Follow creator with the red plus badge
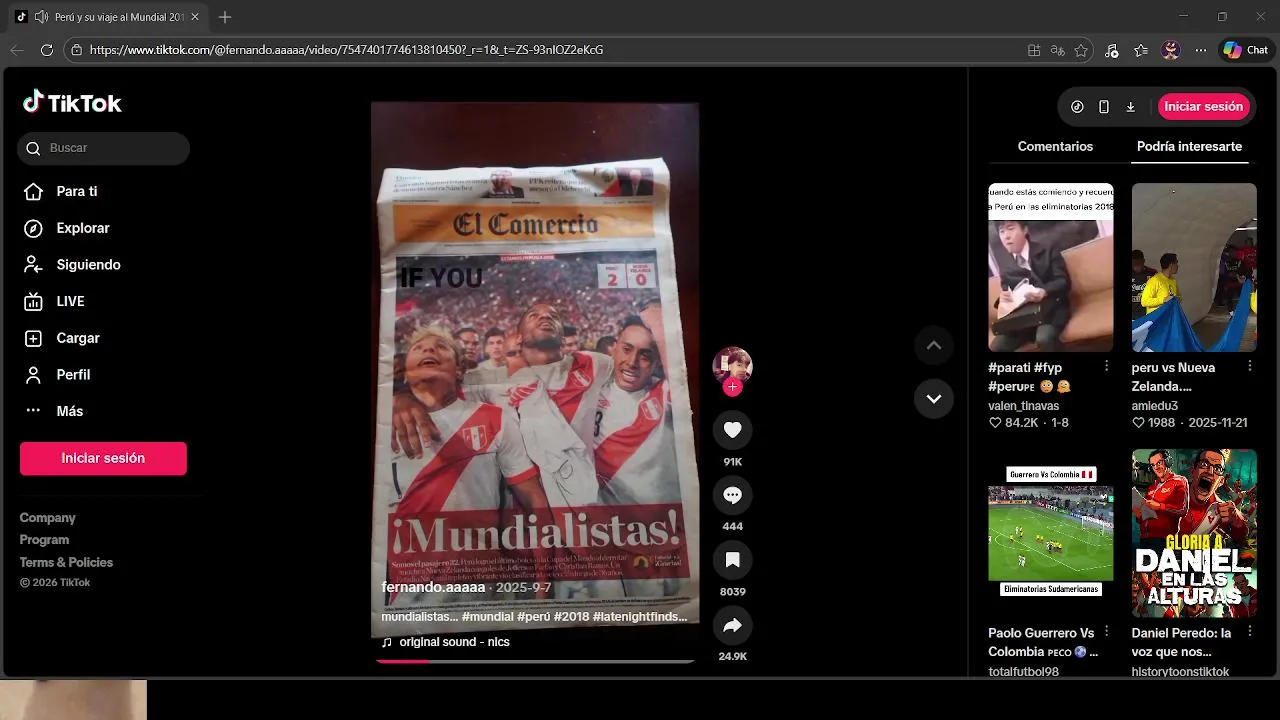1280x720 pixels. (732, 387)
